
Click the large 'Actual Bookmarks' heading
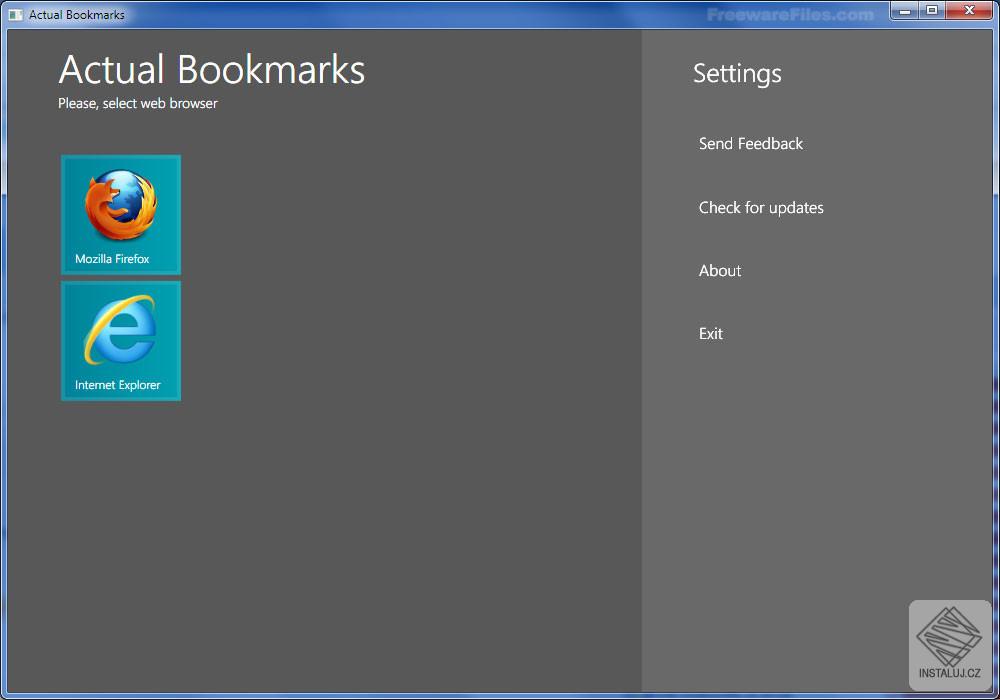[212, 69]
